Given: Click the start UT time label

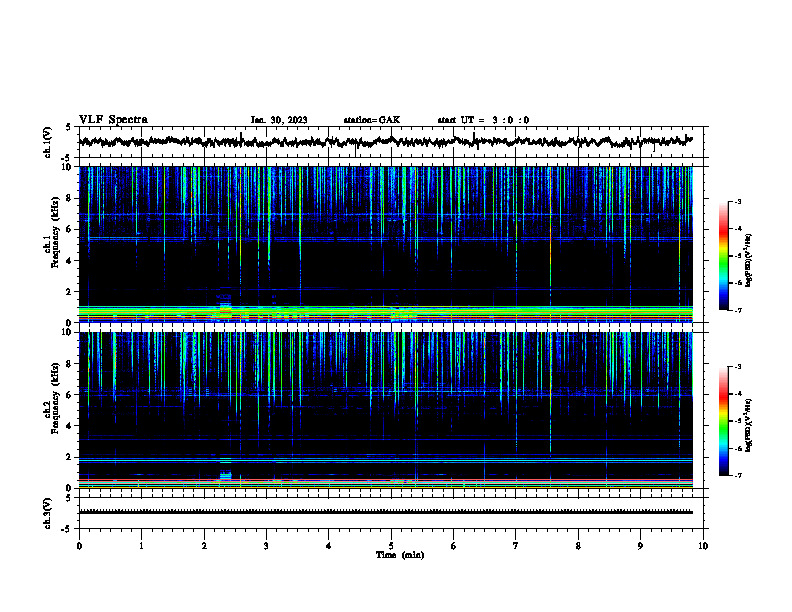Looking at the screenshot, I should click(483, 120).
